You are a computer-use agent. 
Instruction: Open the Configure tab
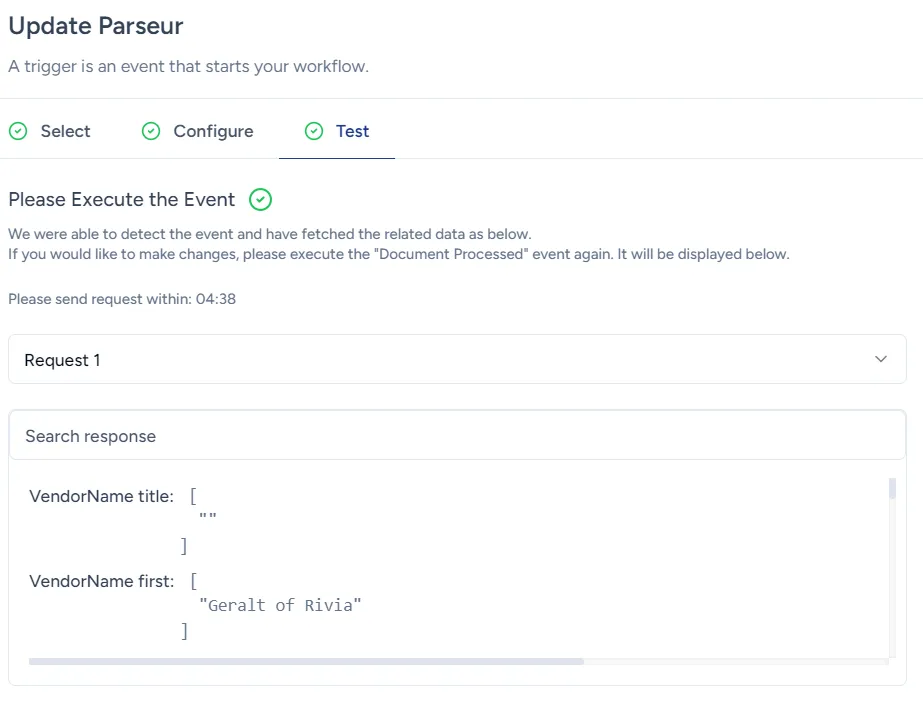[x=212, y=131]
